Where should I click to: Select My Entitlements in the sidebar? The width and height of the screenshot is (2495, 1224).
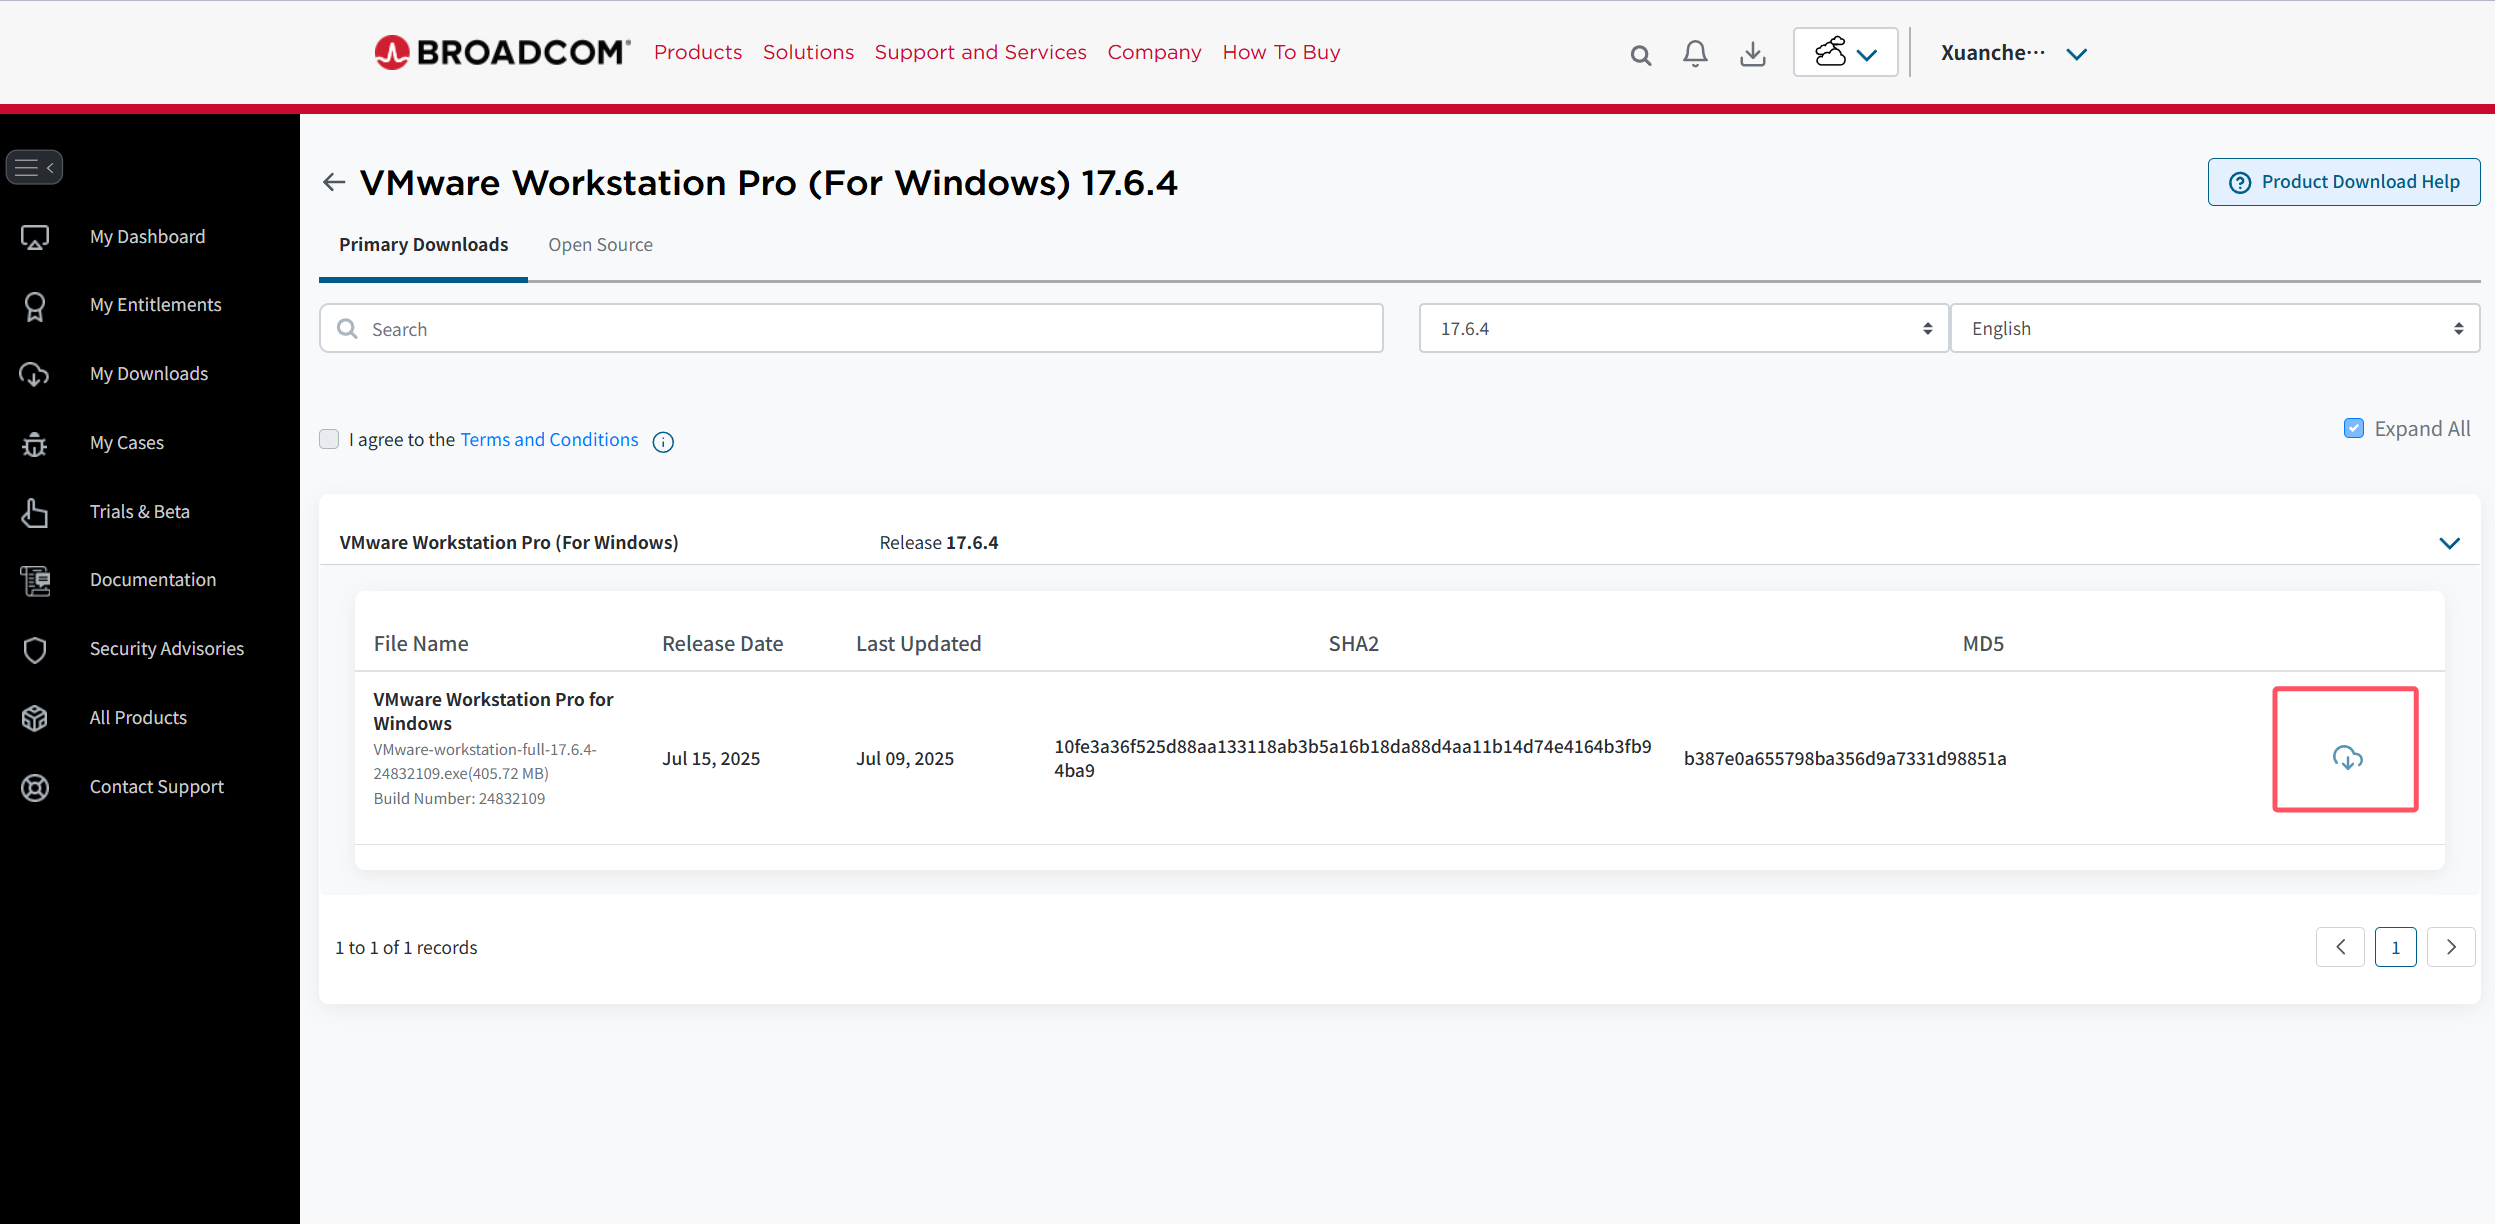point(155,304)
